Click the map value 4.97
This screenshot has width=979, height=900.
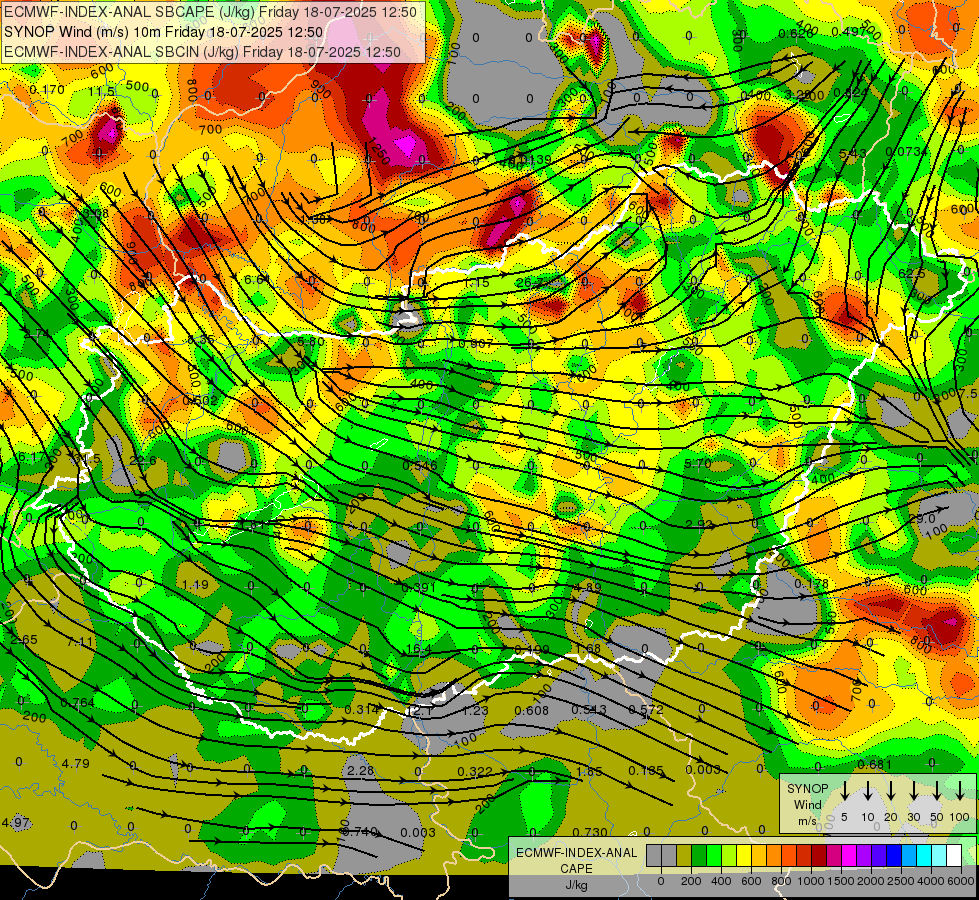16,822
